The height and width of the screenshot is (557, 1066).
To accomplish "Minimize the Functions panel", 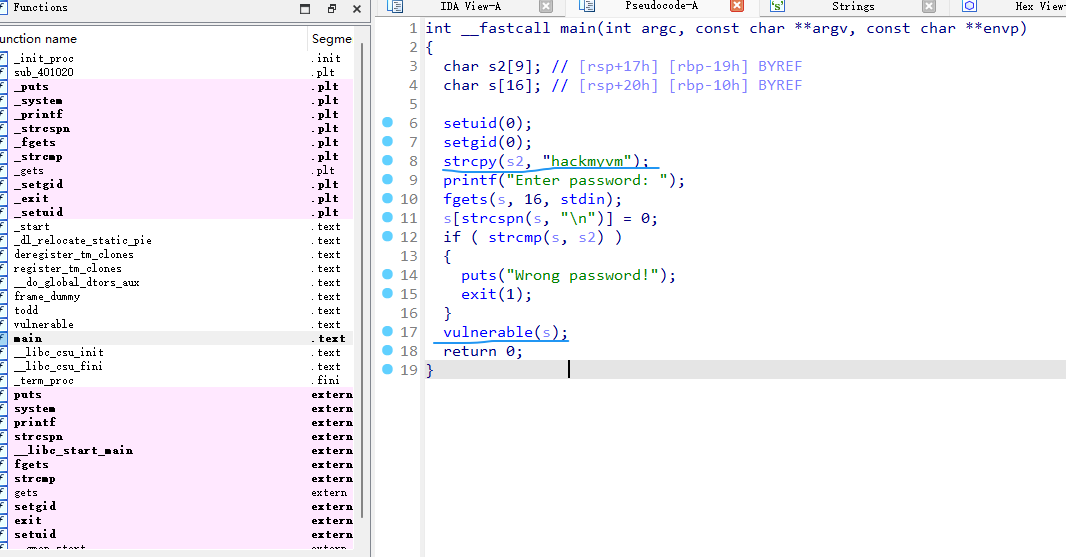I will (x=305, y=8).
